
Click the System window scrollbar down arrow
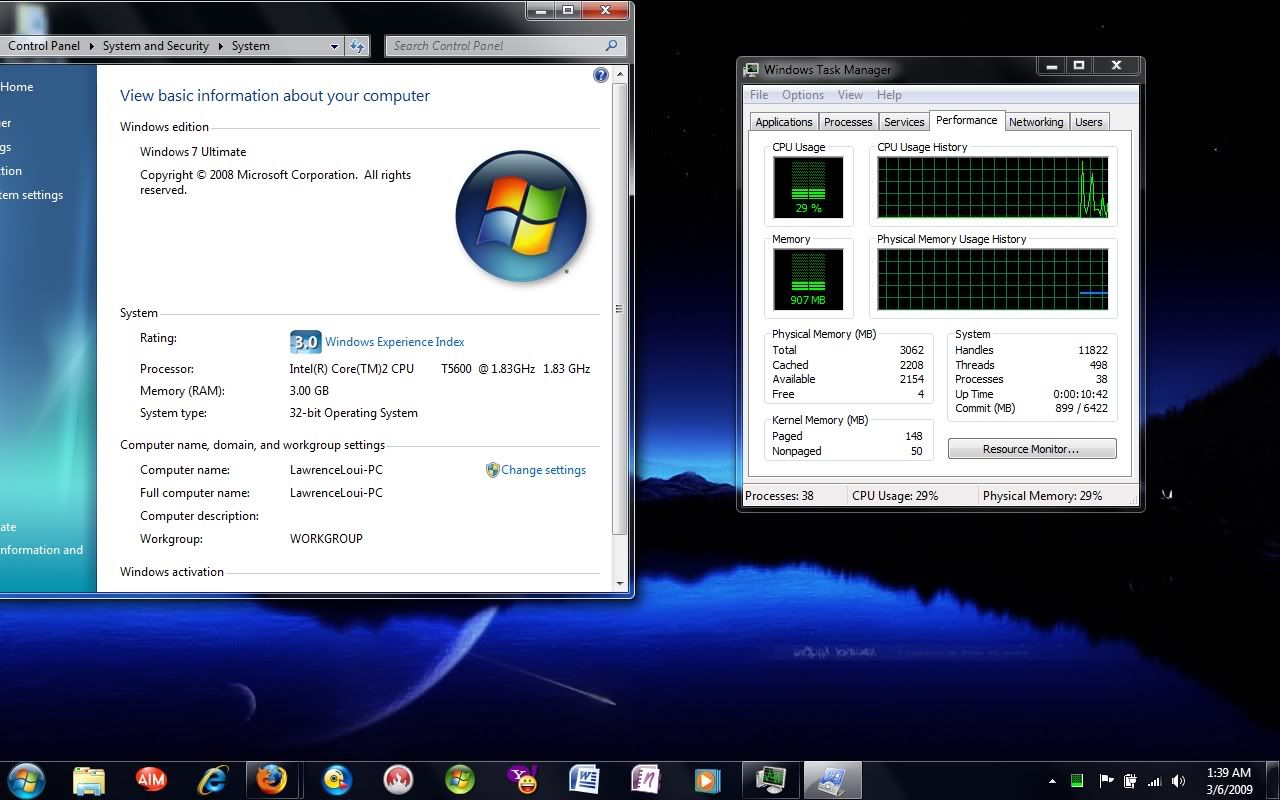(620, 583)
